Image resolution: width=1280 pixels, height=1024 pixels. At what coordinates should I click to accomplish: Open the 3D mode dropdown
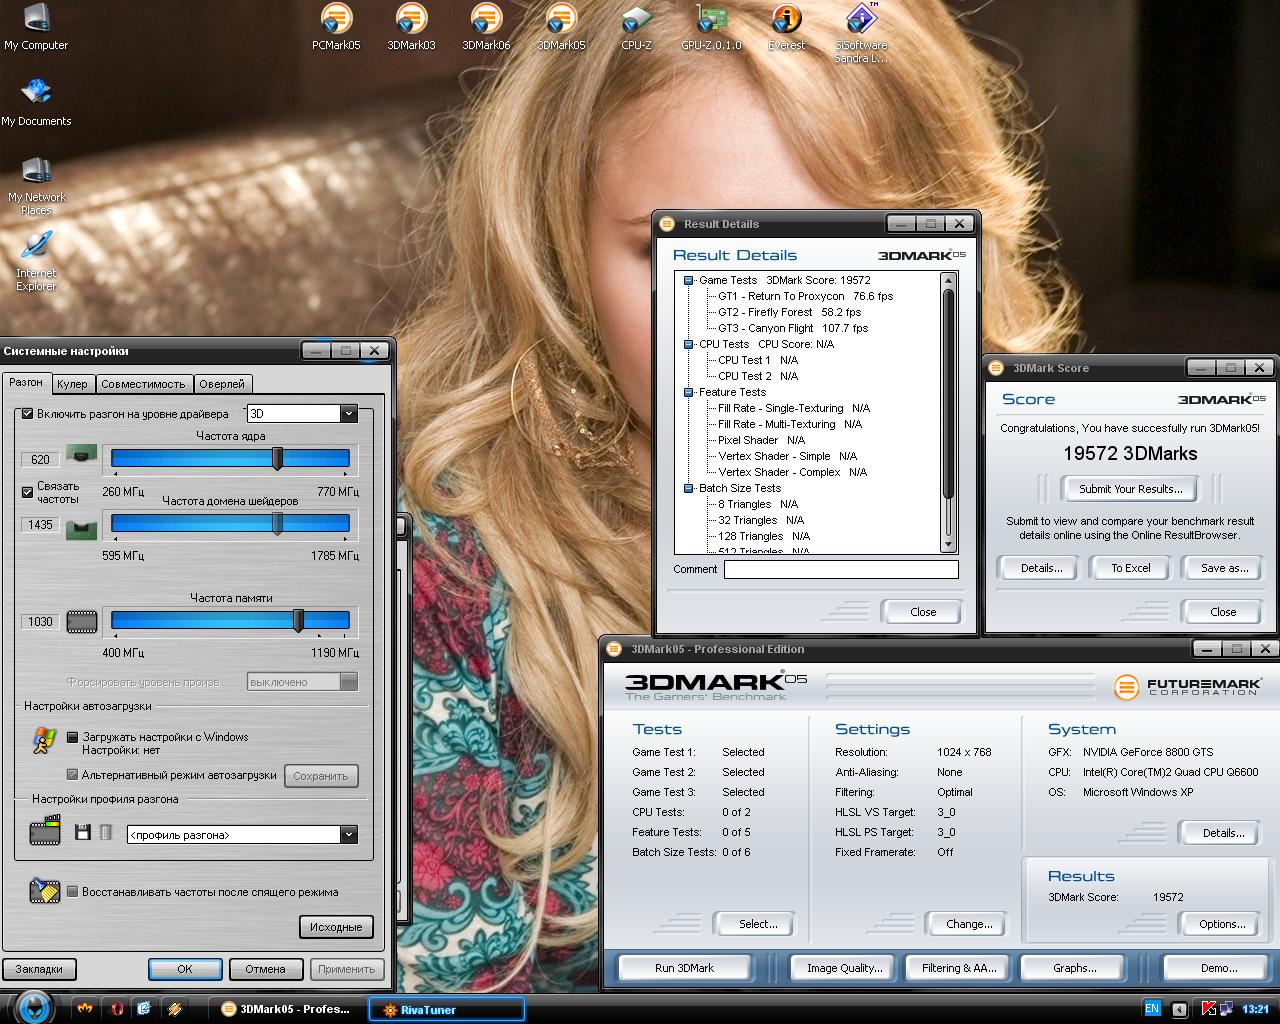pos(302,413)
